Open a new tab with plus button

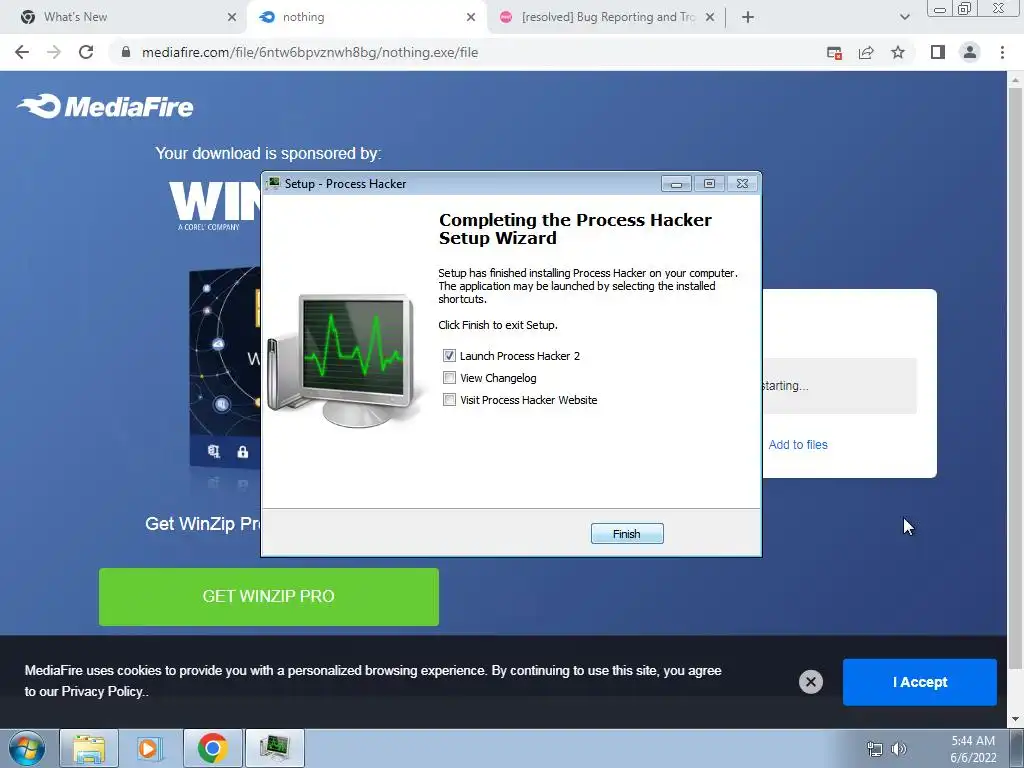tap(748, 17)
